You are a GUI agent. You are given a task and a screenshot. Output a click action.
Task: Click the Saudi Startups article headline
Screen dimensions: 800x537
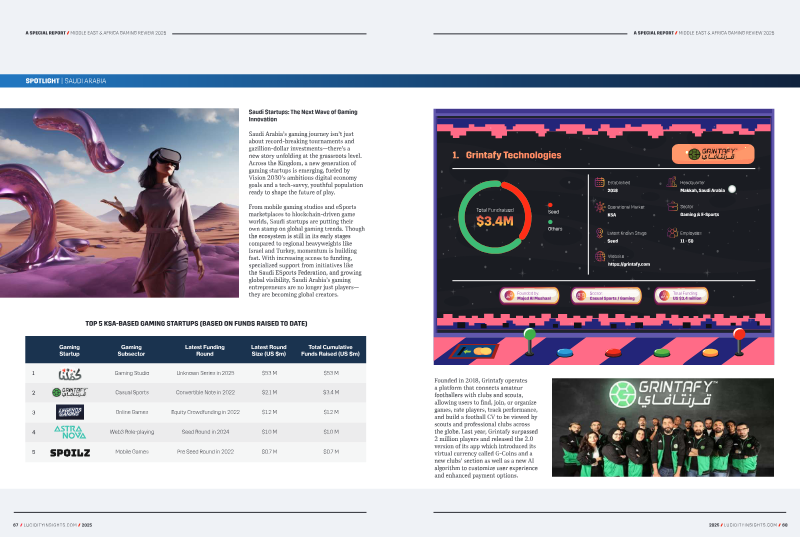tap(303, 115)
